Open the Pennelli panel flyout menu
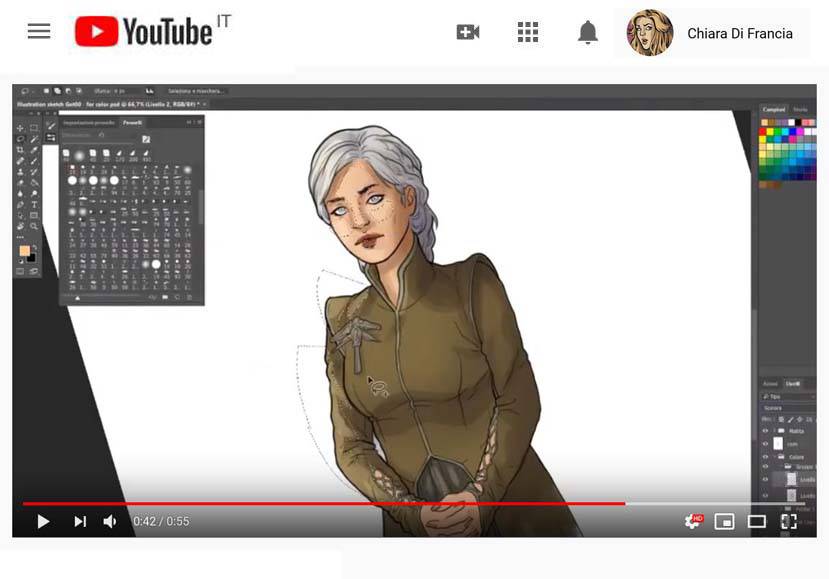 (x=200, y=123)
